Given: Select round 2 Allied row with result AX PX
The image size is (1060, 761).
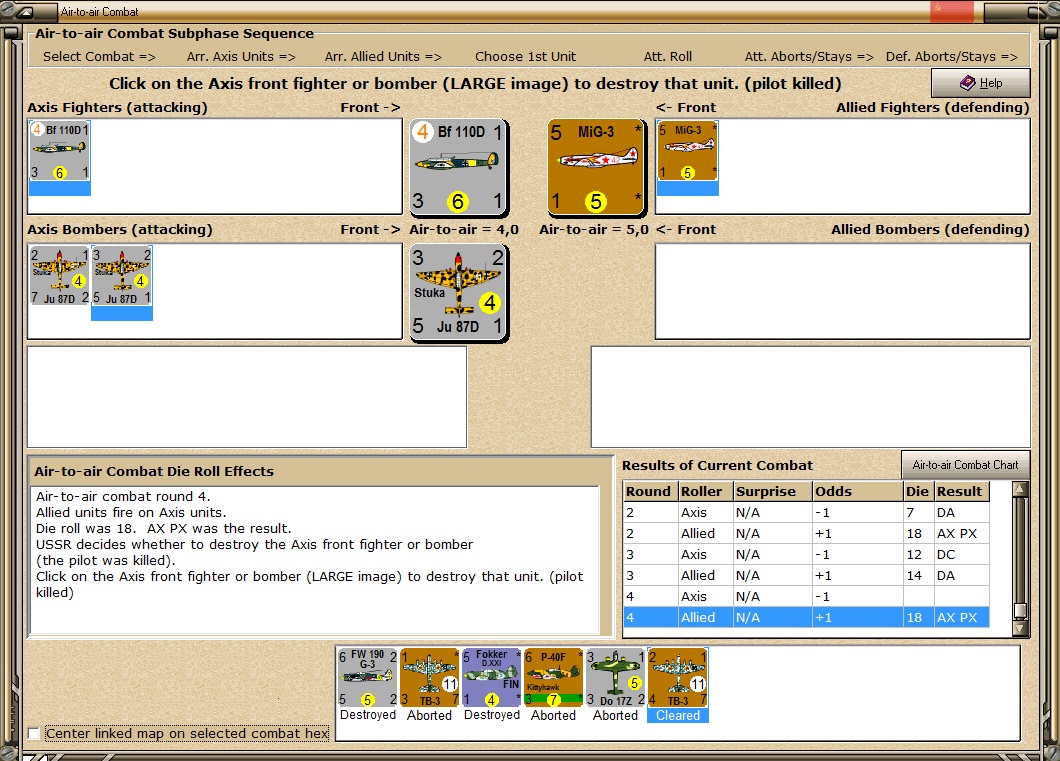Looking at the screenshot, I should [806, 533].
